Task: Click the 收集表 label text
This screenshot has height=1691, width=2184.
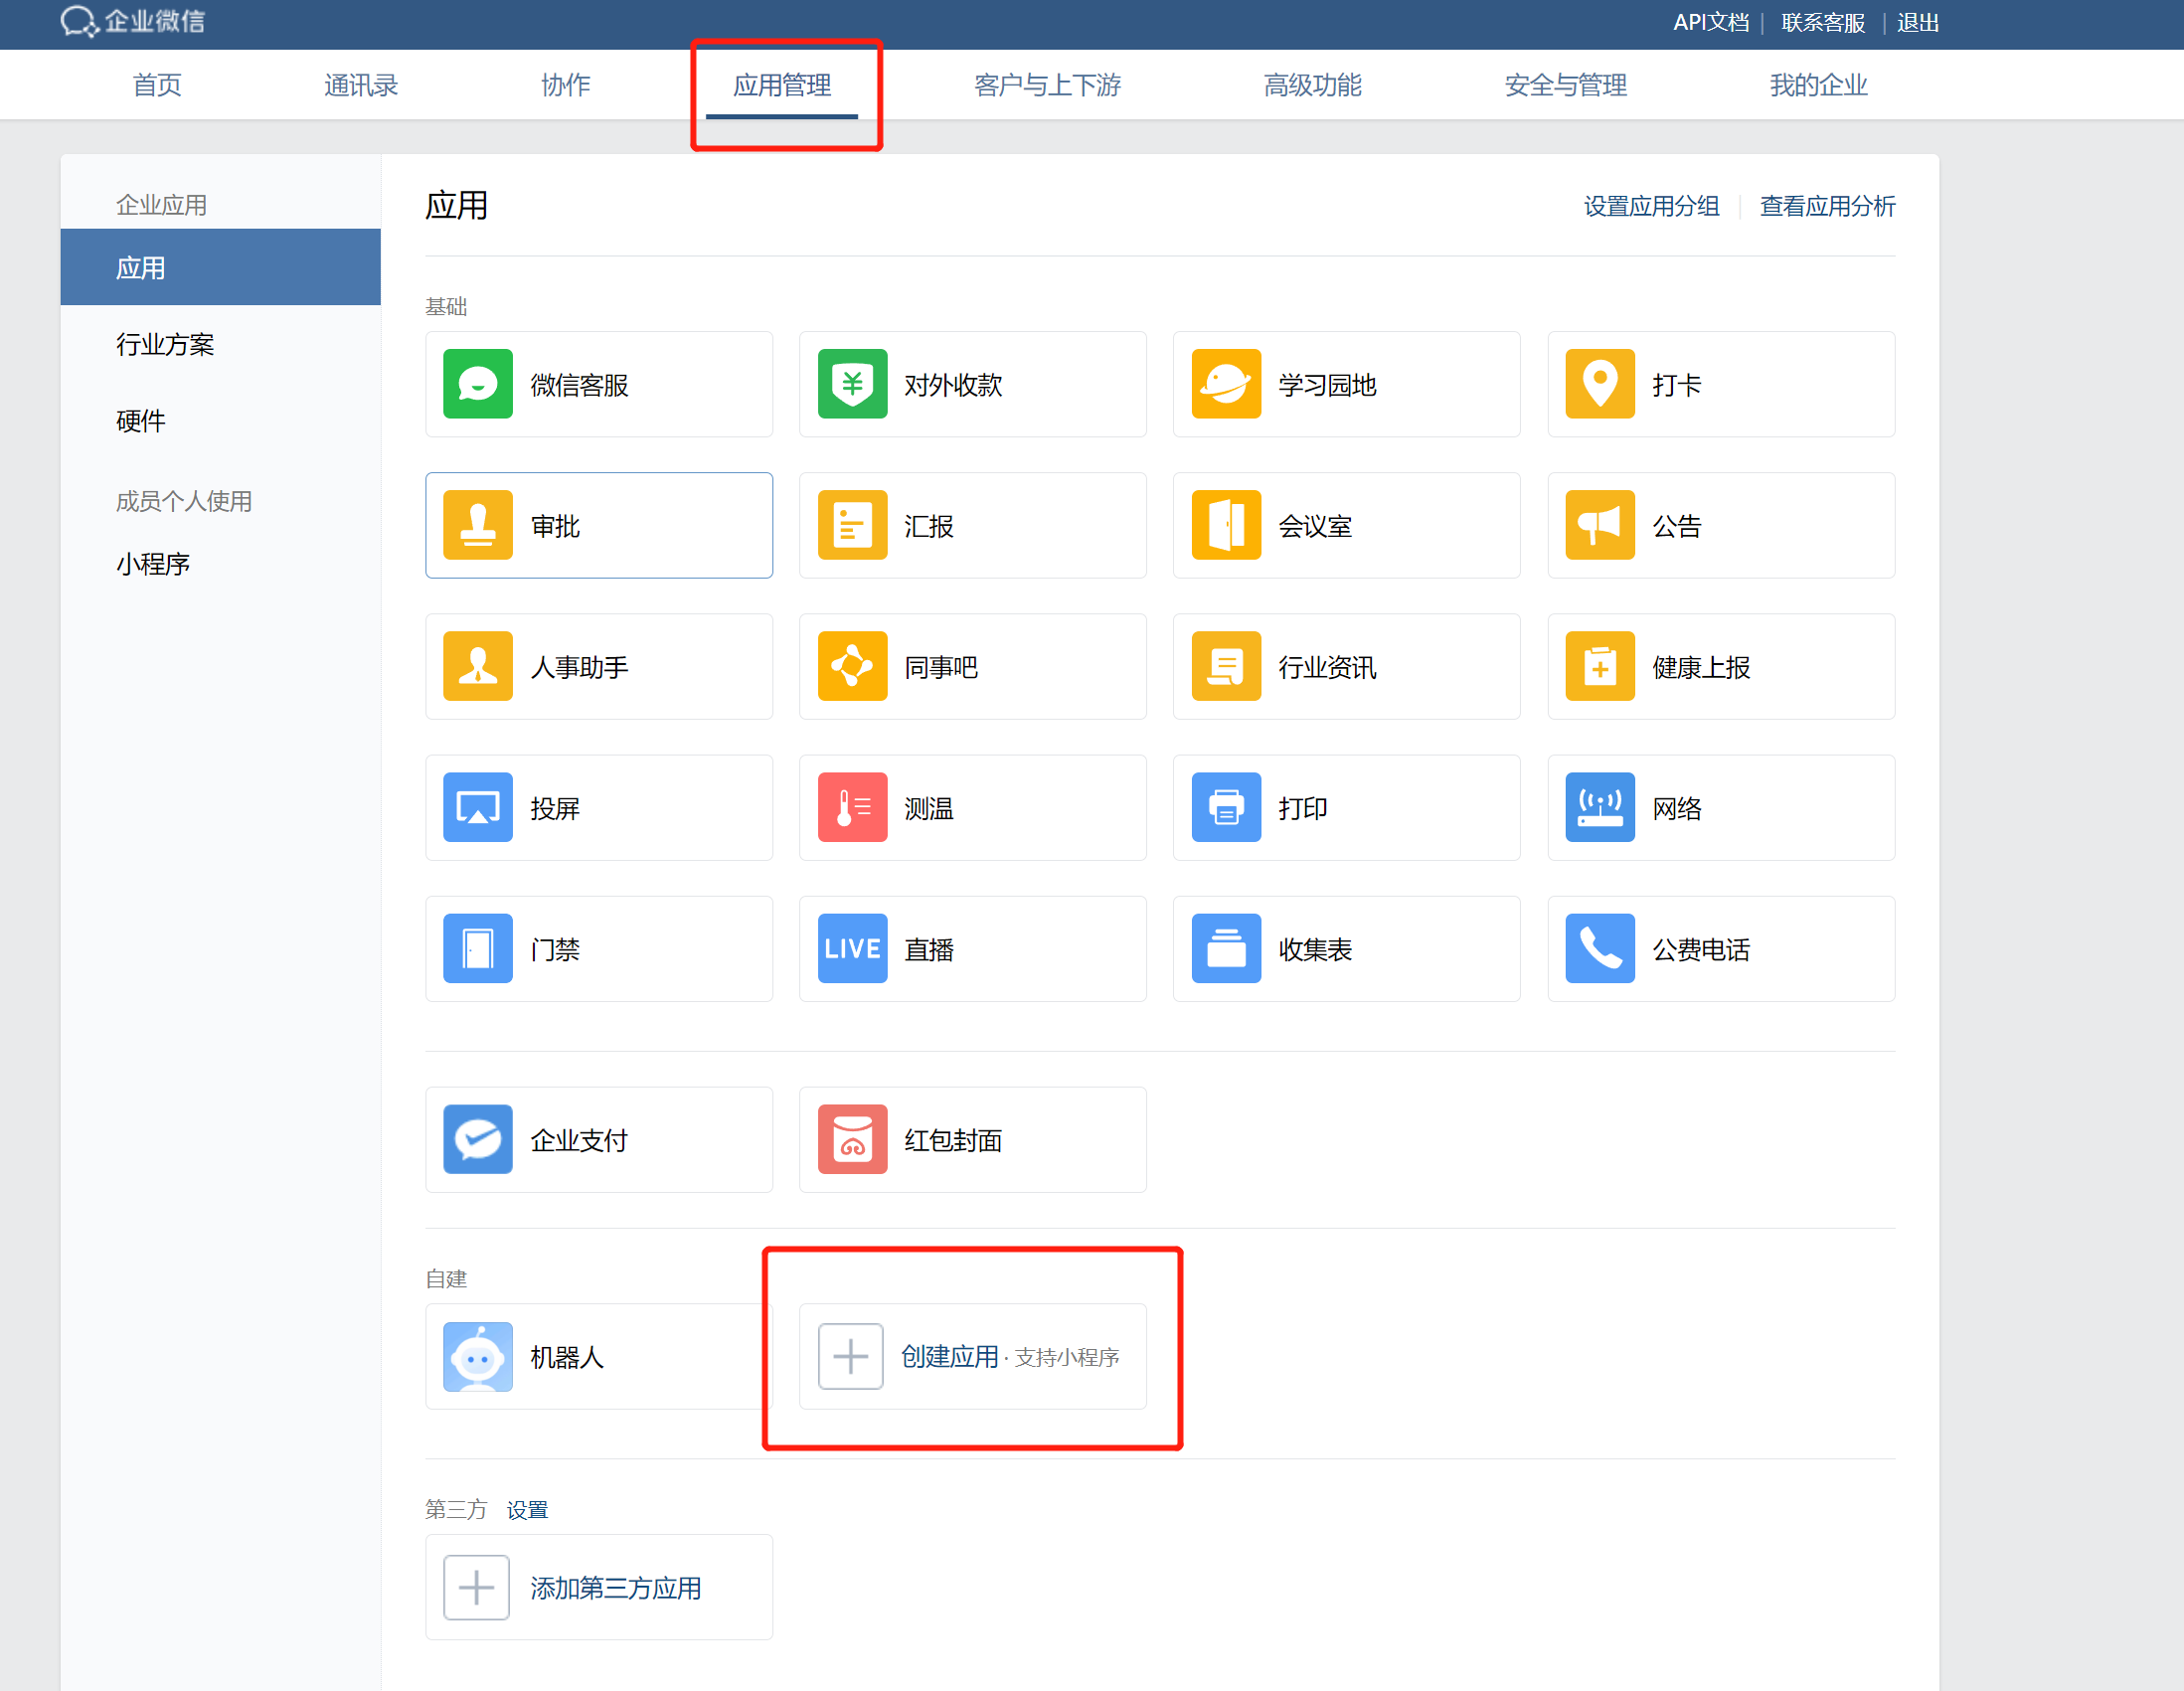Action: [x=1315, y=949]
